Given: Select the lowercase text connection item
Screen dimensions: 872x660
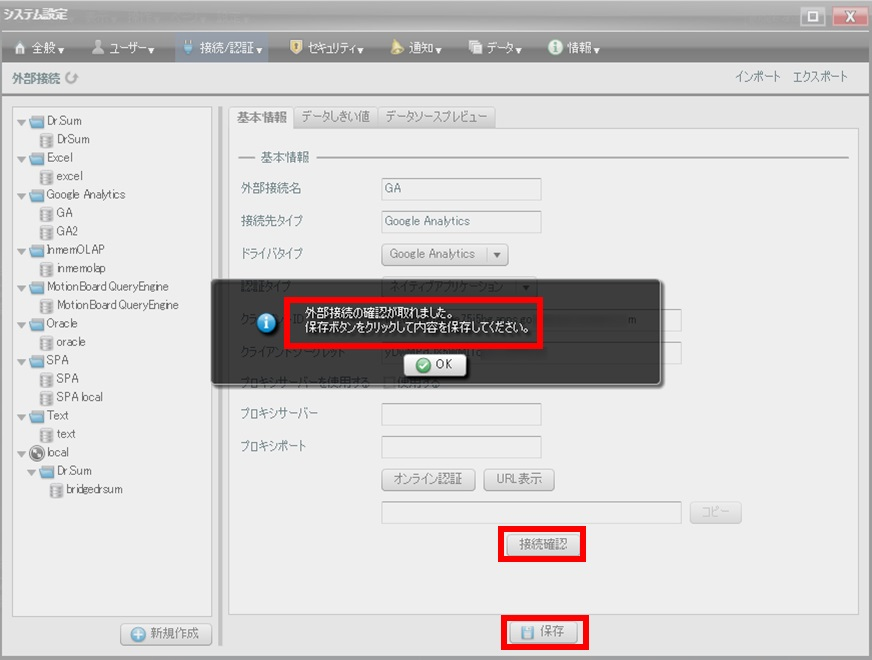Looking at the screenshot, I should 66,434.
